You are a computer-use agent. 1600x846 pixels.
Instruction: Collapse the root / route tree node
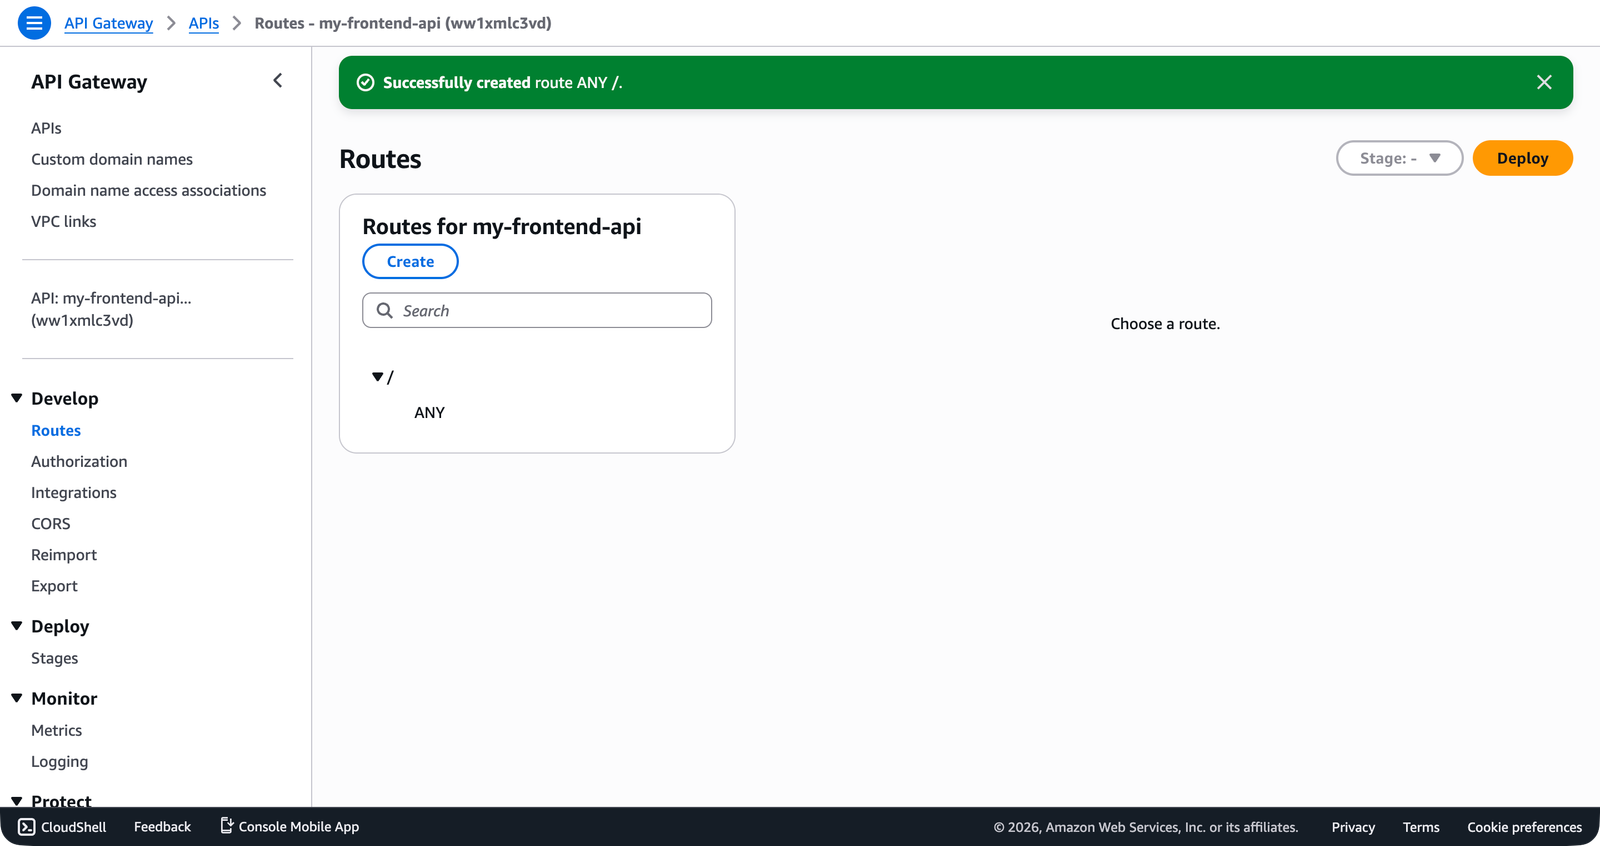(x=378, y=377)
